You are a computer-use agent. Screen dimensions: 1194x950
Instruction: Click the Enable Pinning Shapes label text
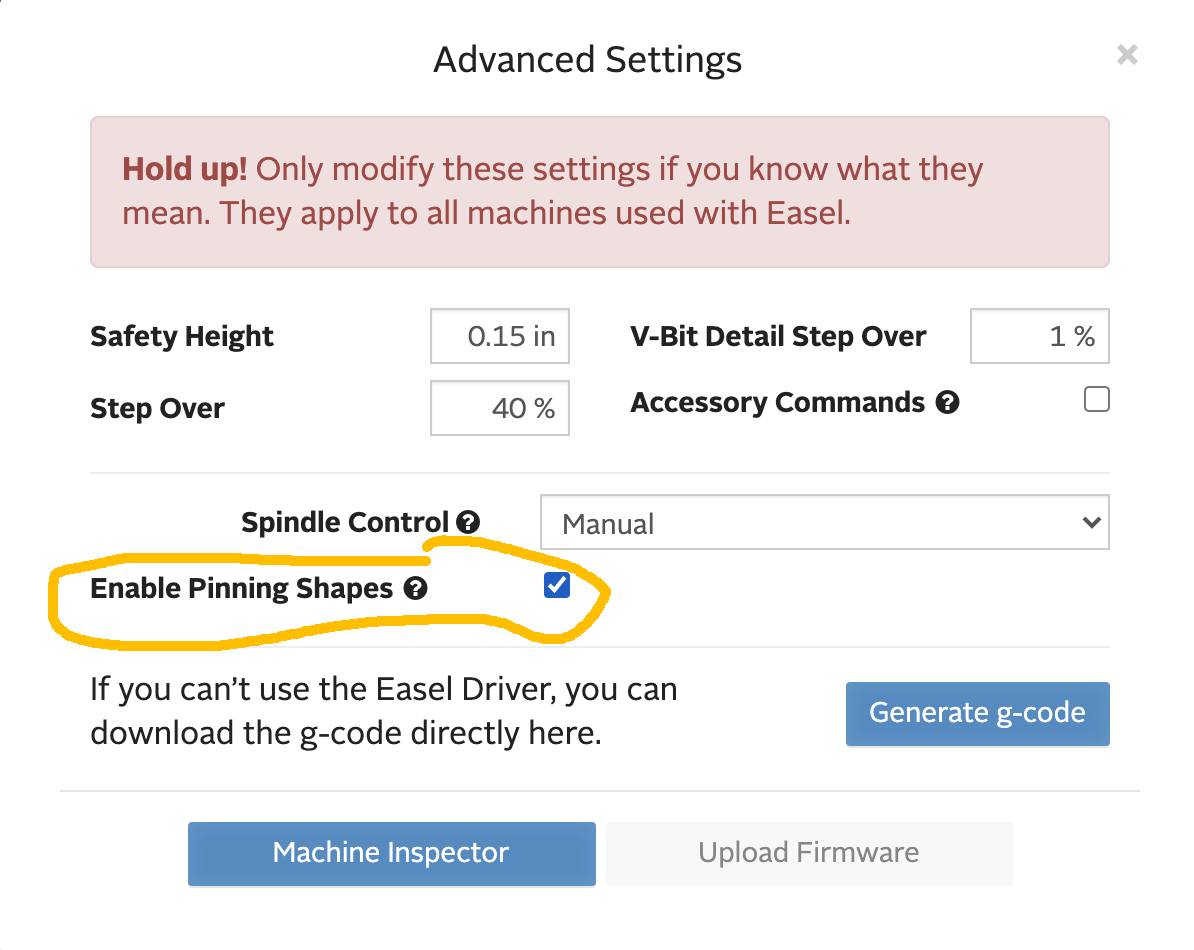[x=241, y=589]
